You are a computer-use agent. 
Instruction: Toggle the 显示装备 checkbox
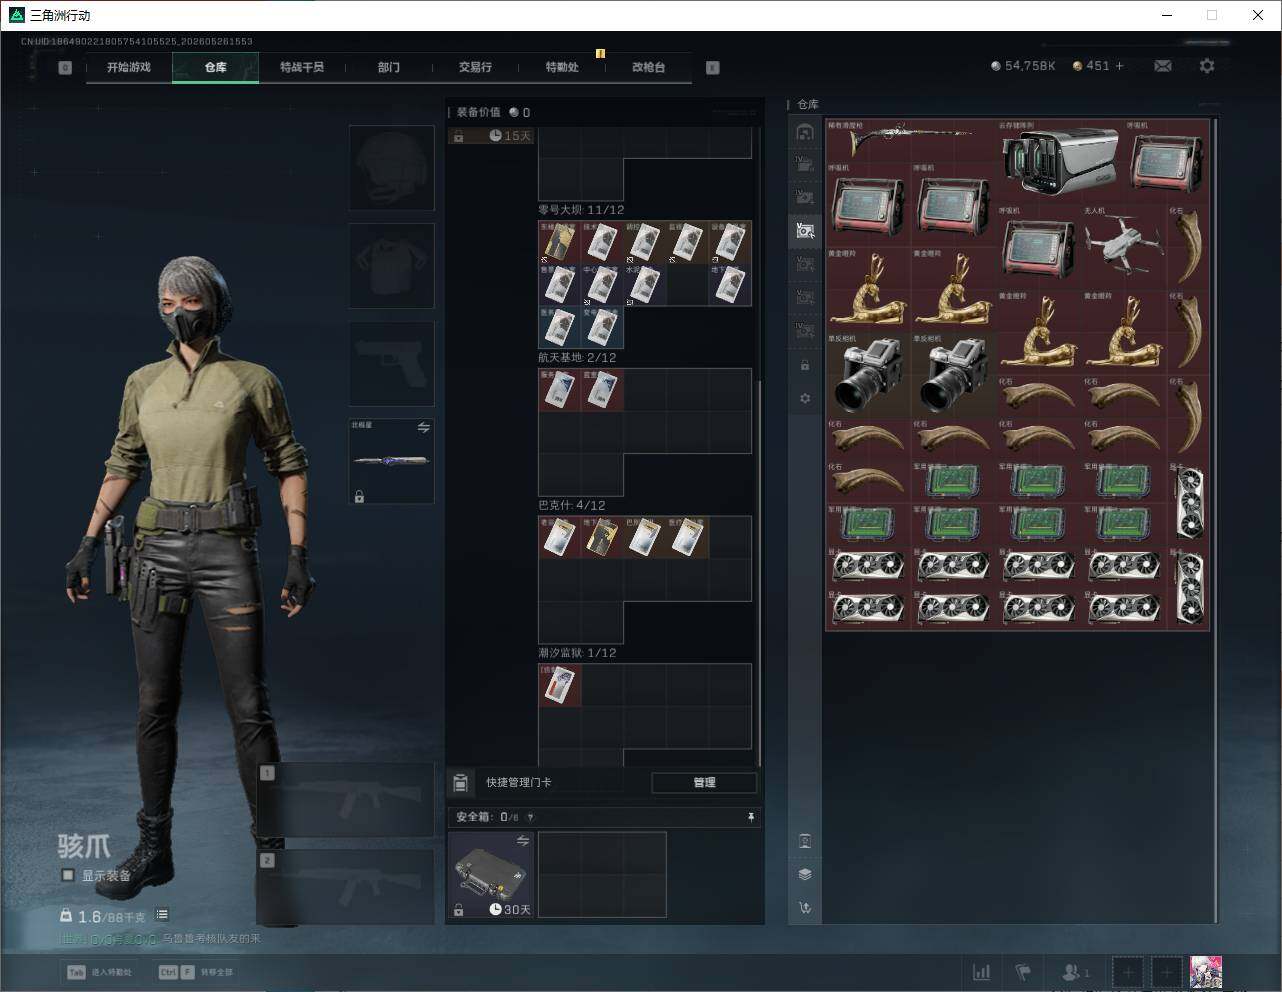(68, 875)
